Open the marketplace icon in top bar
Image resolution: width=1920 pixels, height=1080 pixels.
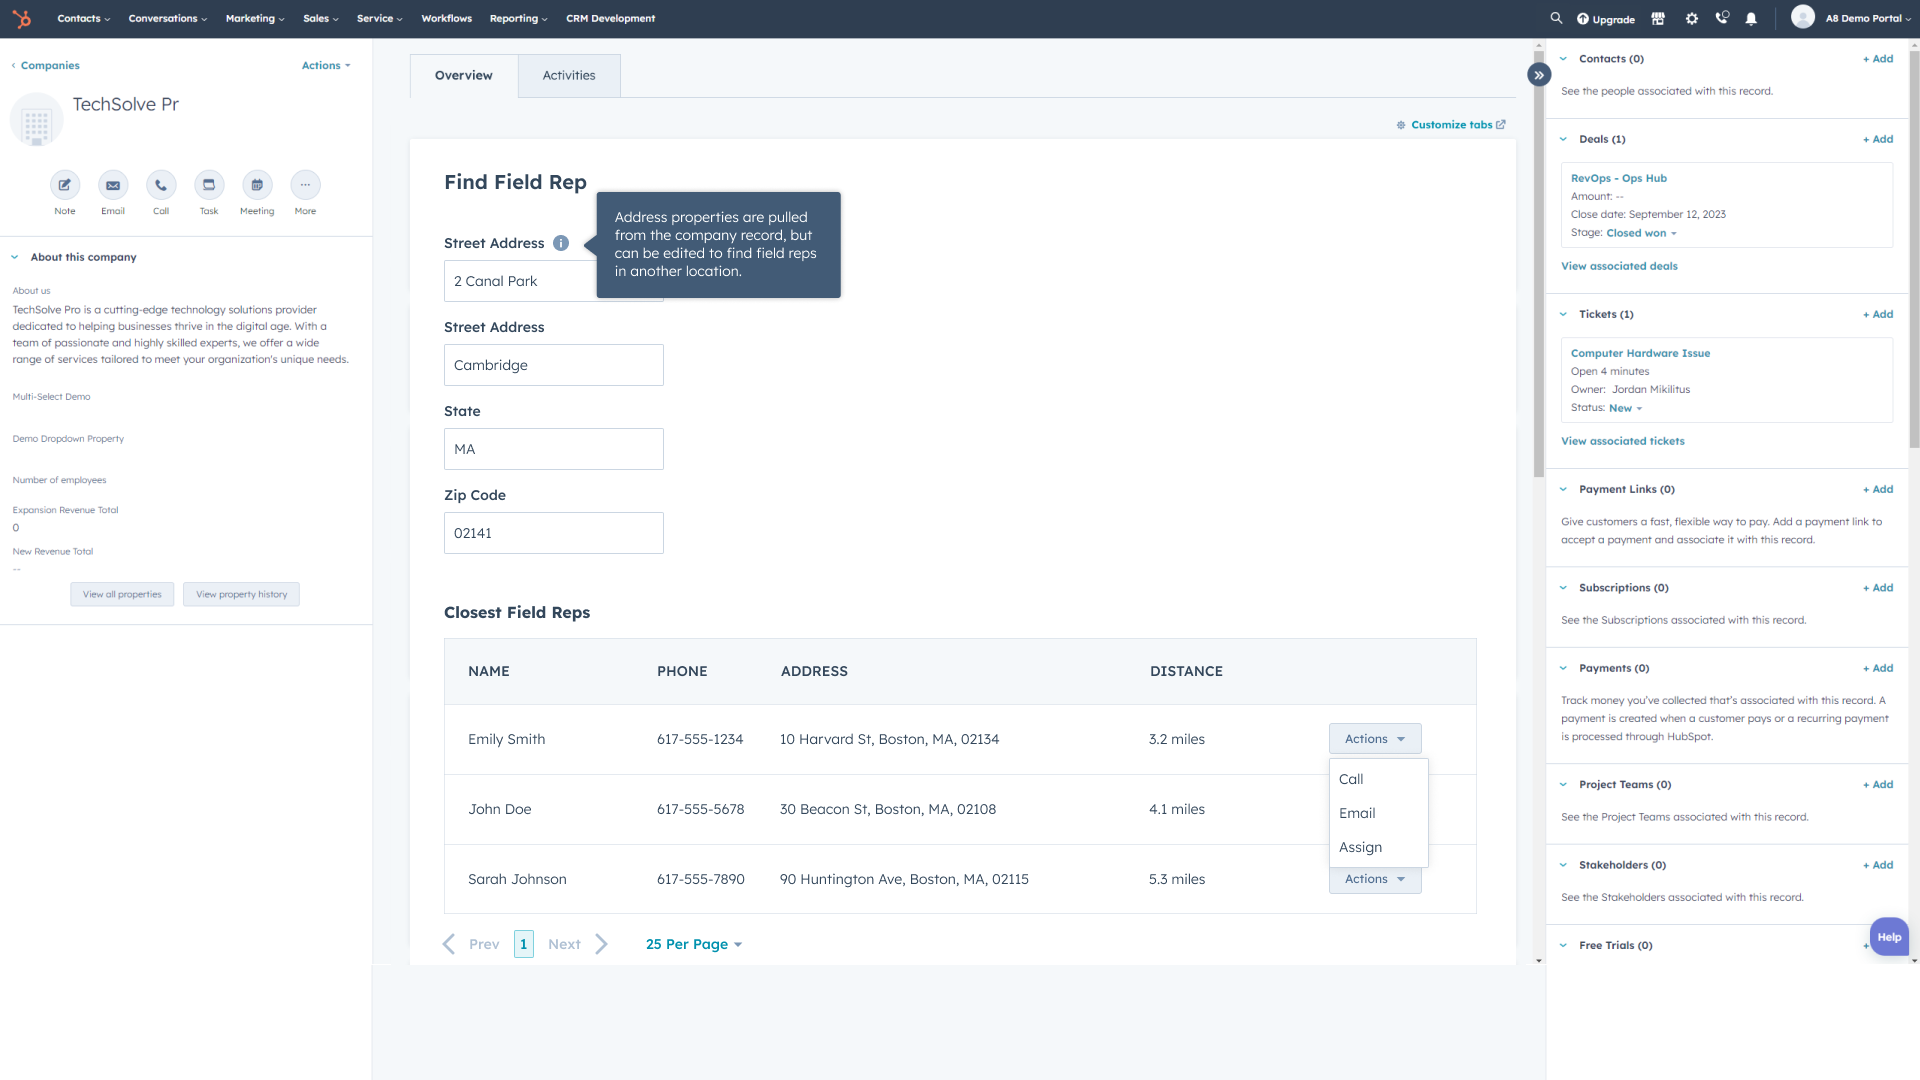pyautogui.click(x=1658, y=18)
